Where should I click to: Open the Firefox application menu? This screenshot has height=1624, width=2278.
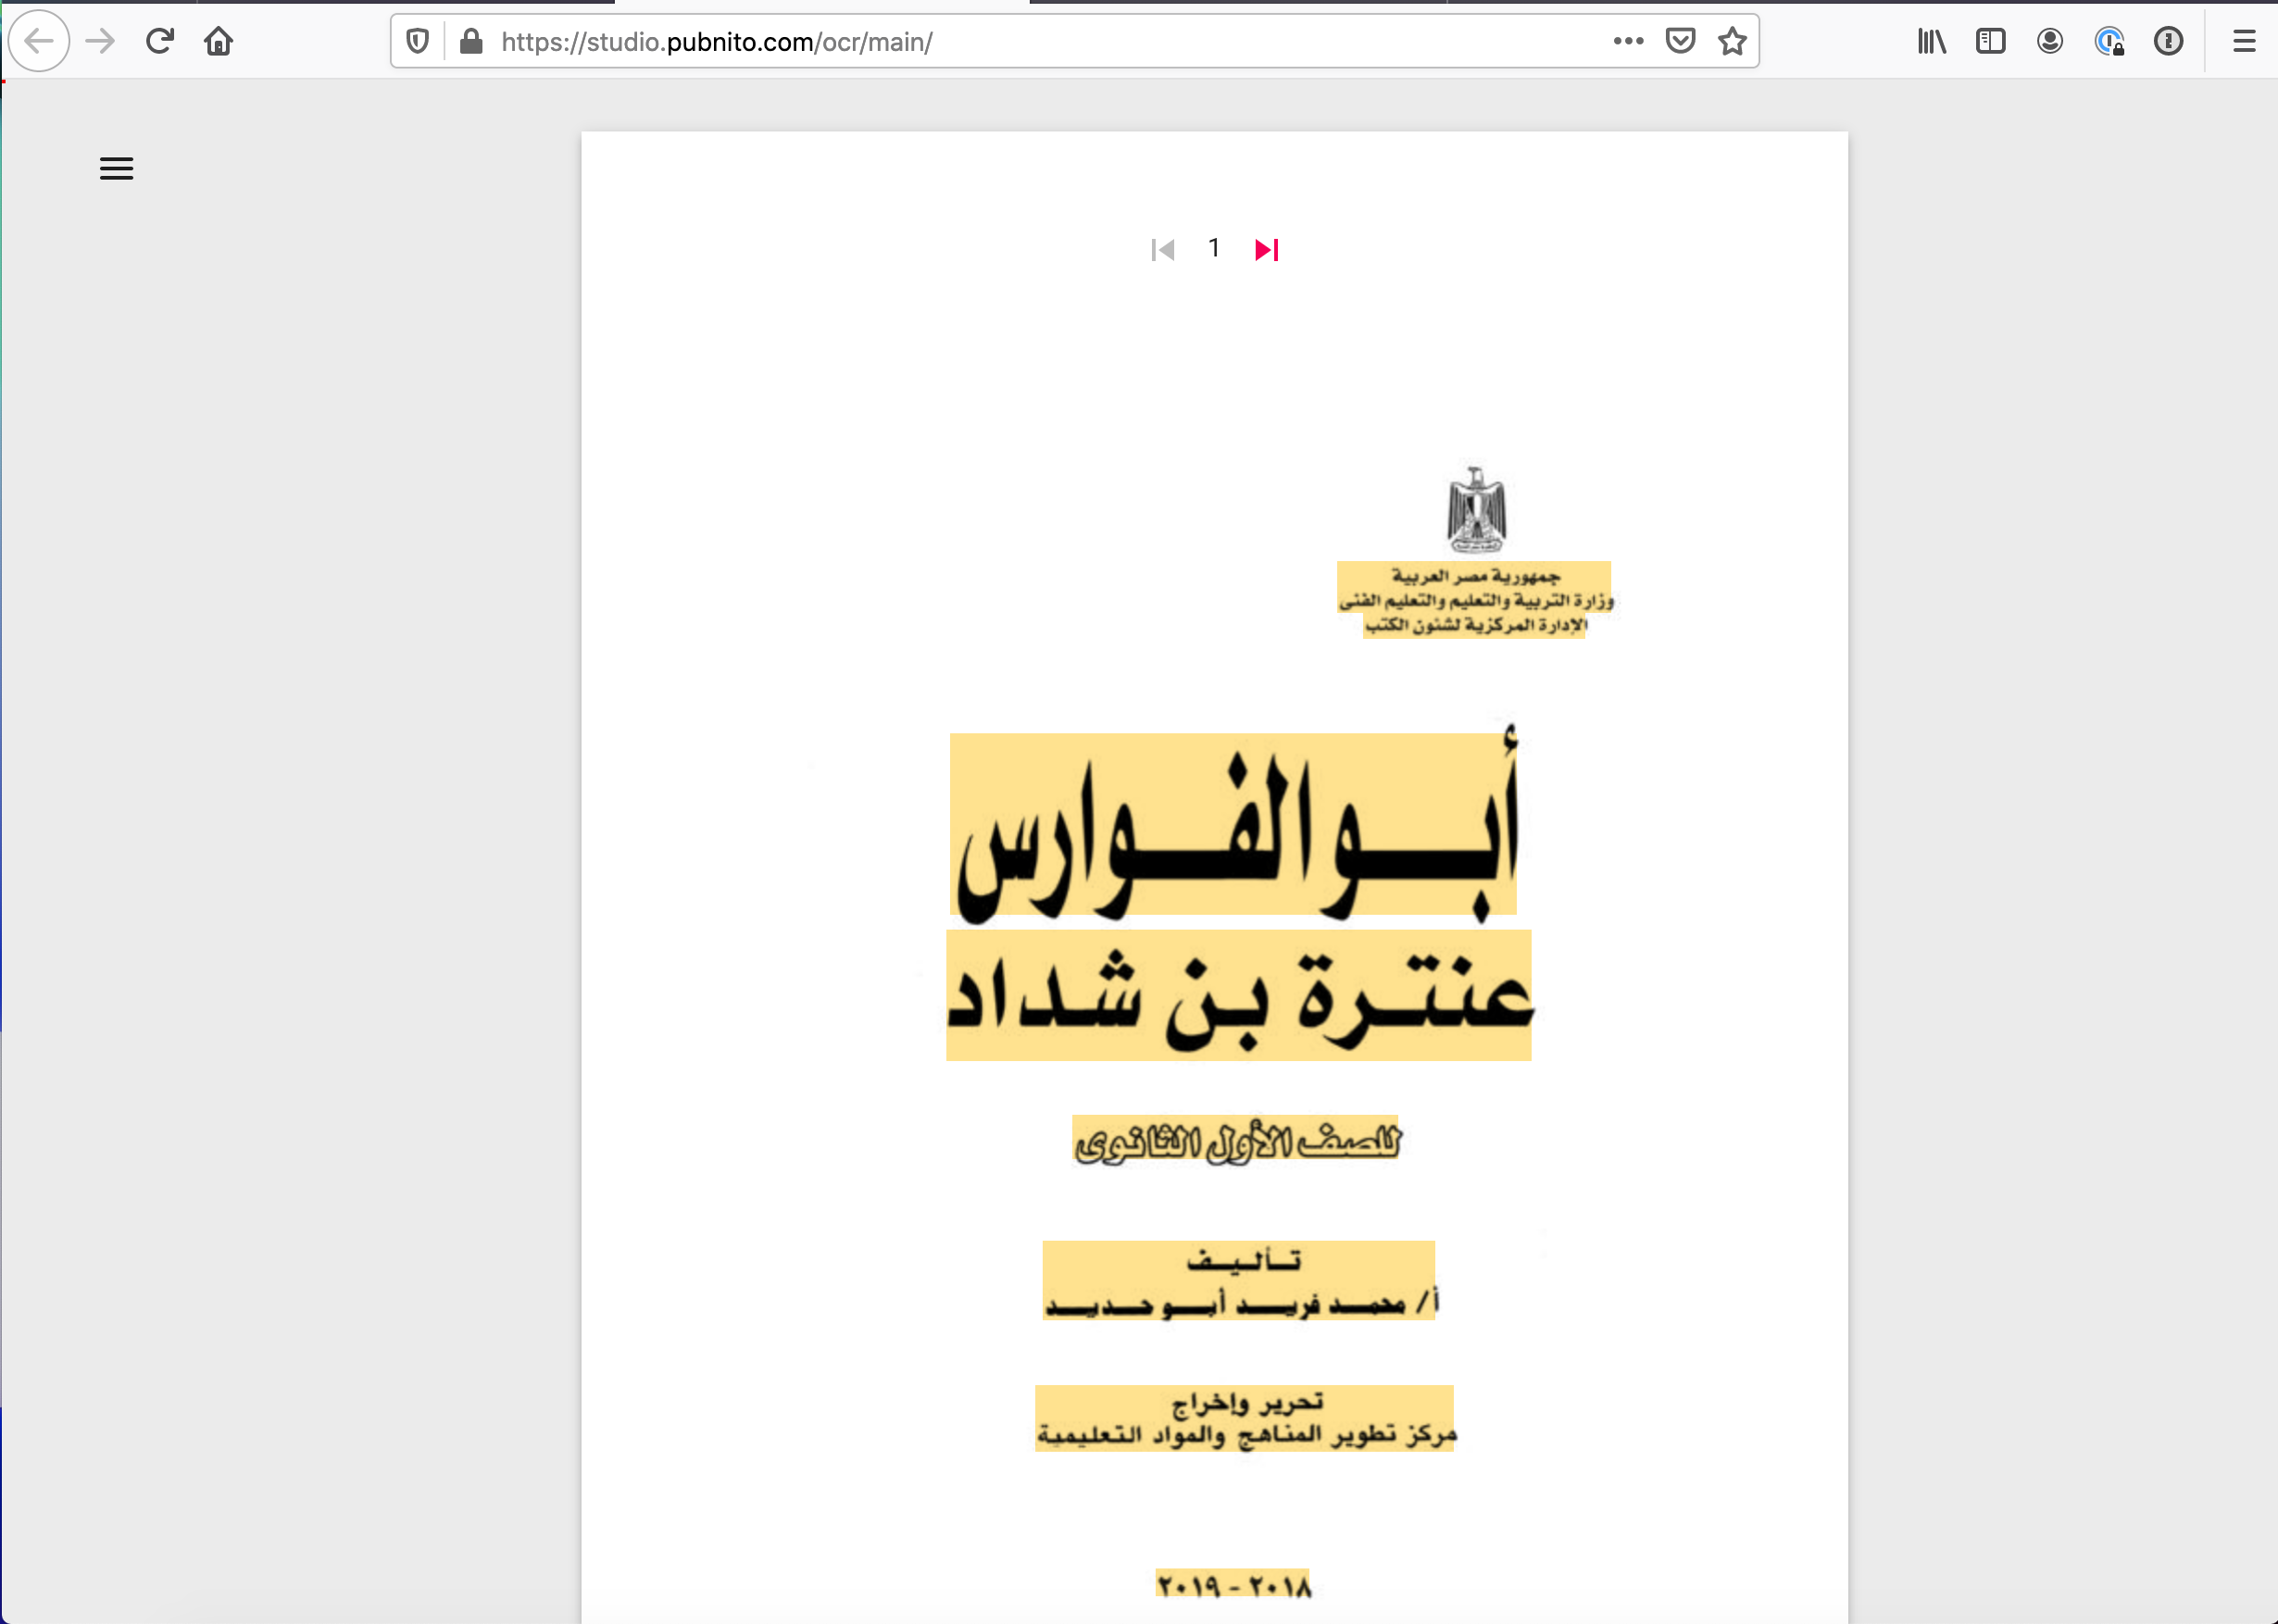(x=2244, y=41)
